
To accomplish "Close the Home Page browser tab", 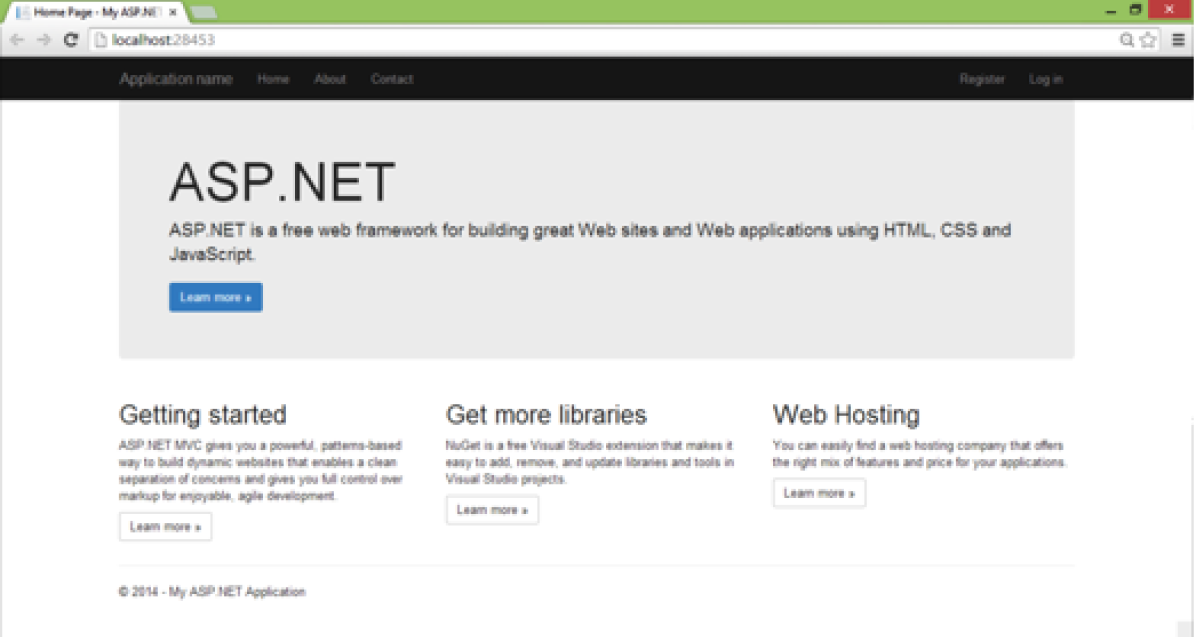I will pos(173,12).
